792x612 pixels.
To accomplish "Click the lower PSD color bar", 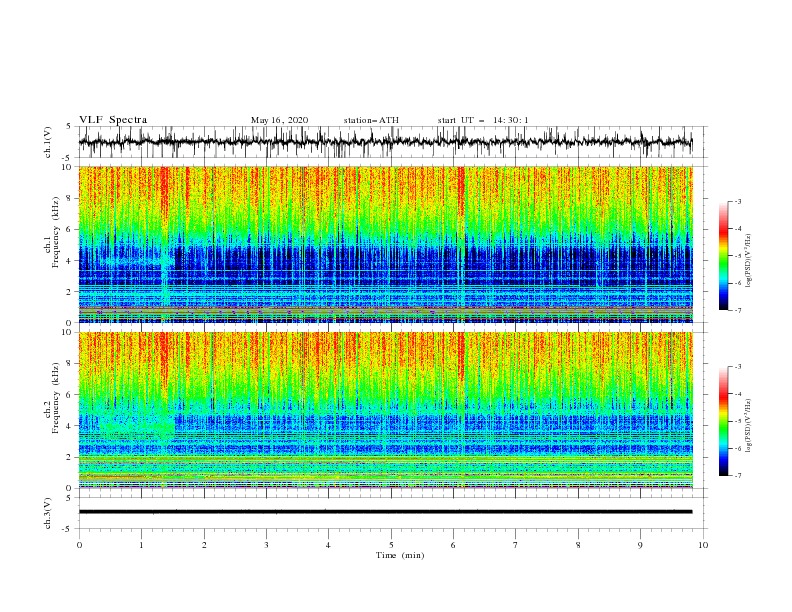I will pos(723,421).
